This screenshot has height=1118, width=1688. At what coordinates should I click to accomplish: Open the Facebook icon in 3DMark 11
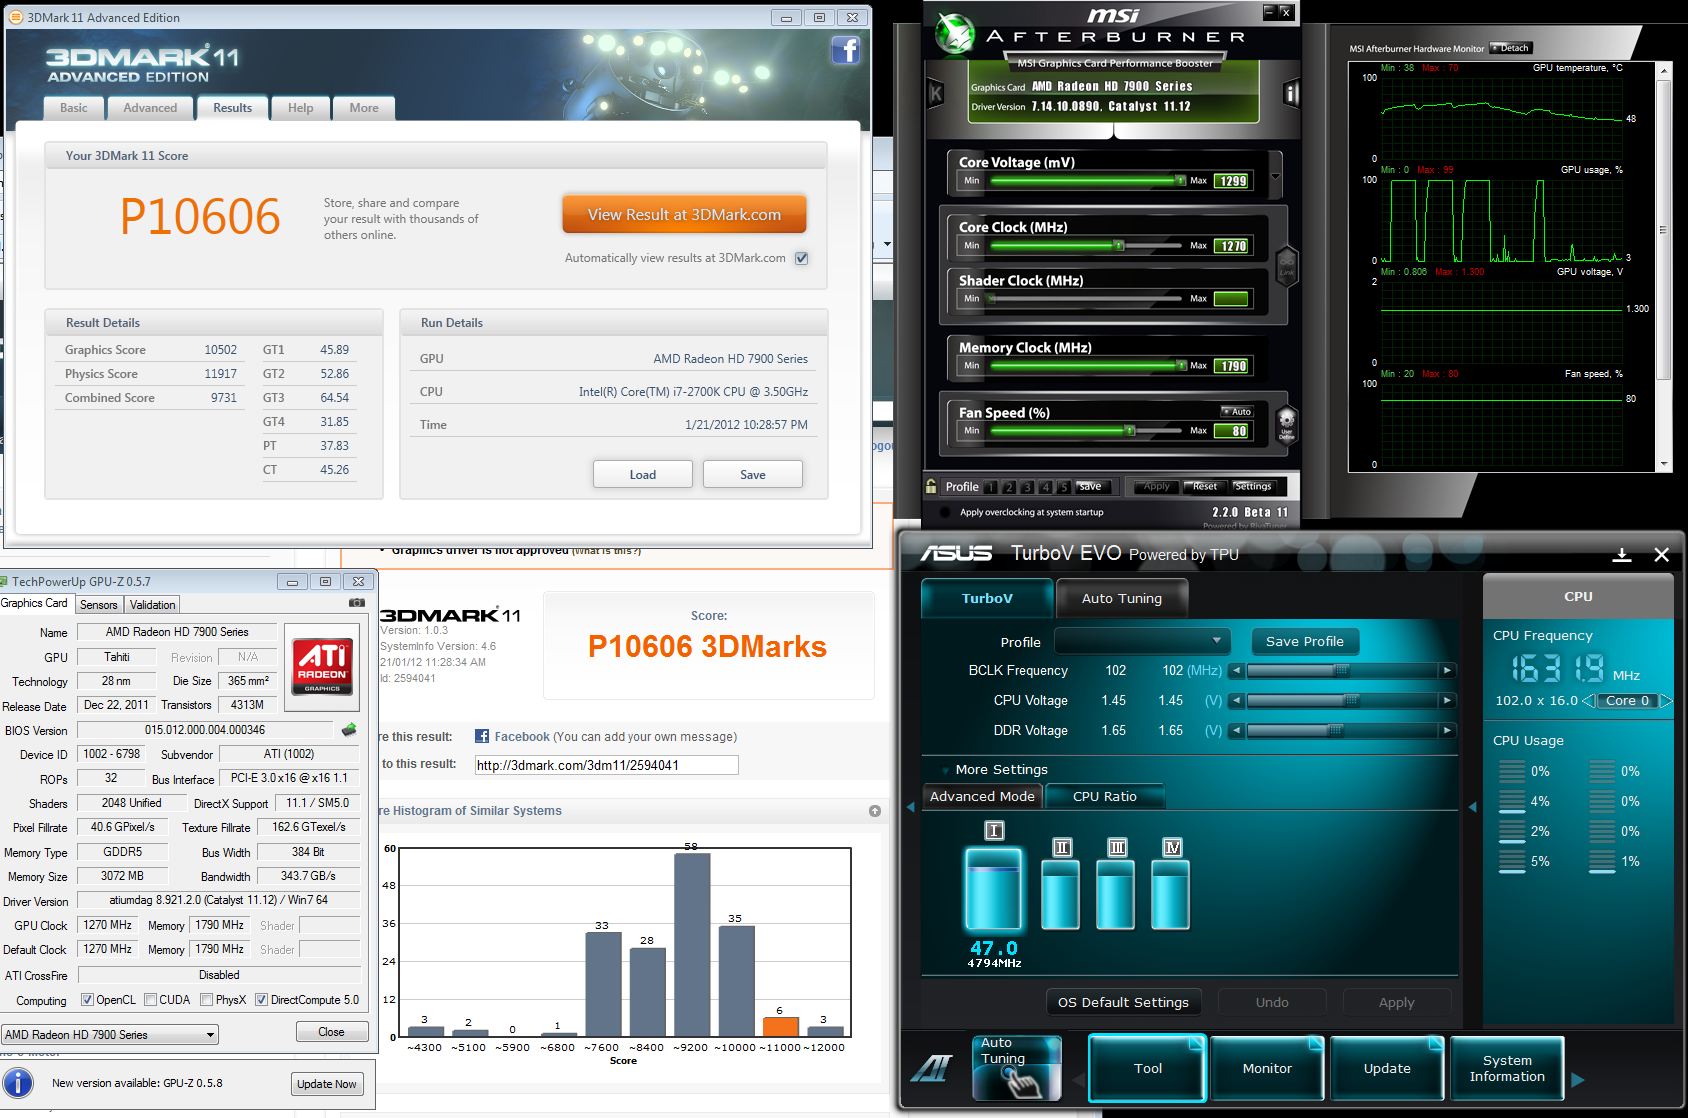pos(845,51)
